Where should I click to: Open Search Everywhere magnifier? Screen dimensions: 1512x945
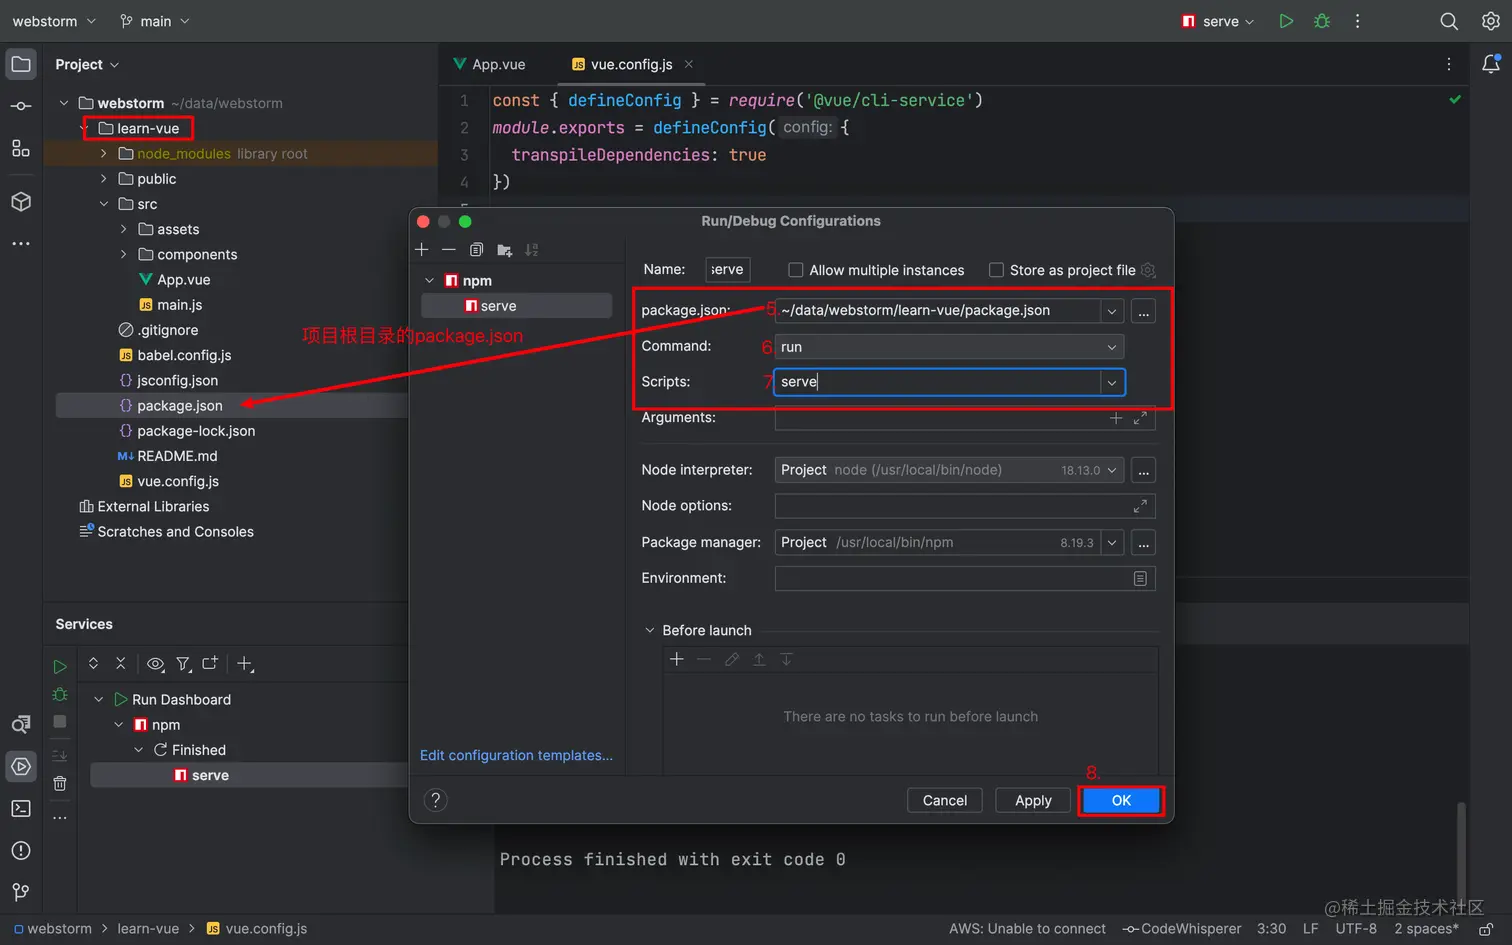point(1449,21)
